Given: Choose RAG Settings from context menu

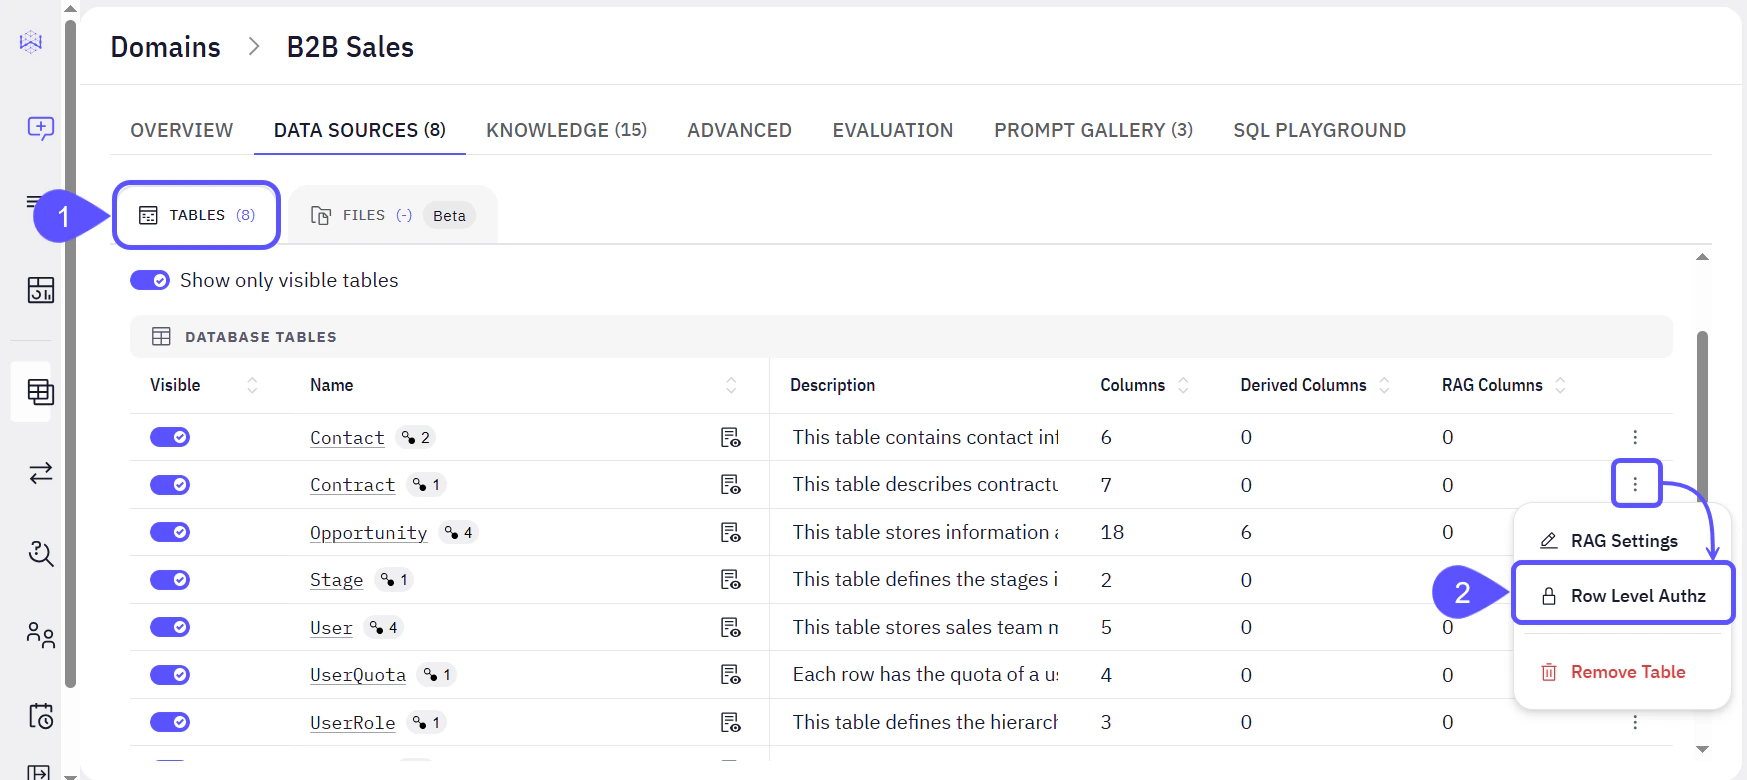Looking at the screenshot, I should (1622, 541).
